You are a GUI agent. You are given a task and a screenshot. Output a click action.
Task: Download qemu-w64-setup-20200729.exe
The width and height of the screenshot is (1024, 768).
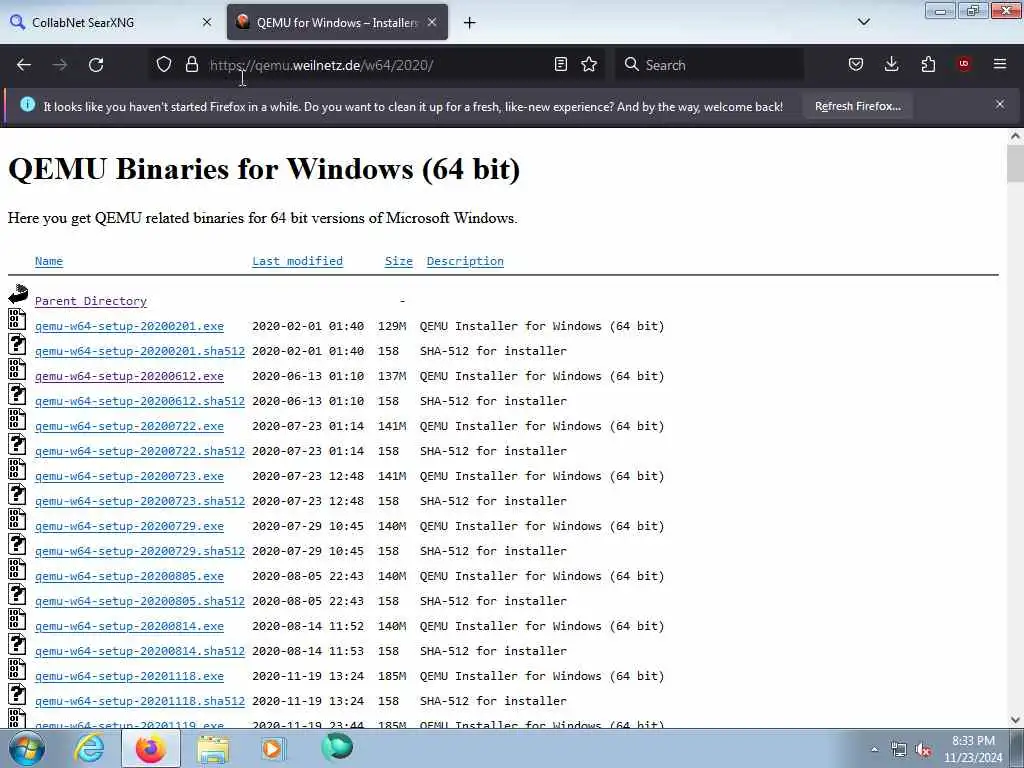pyautogui.click(x=129, y=526)
